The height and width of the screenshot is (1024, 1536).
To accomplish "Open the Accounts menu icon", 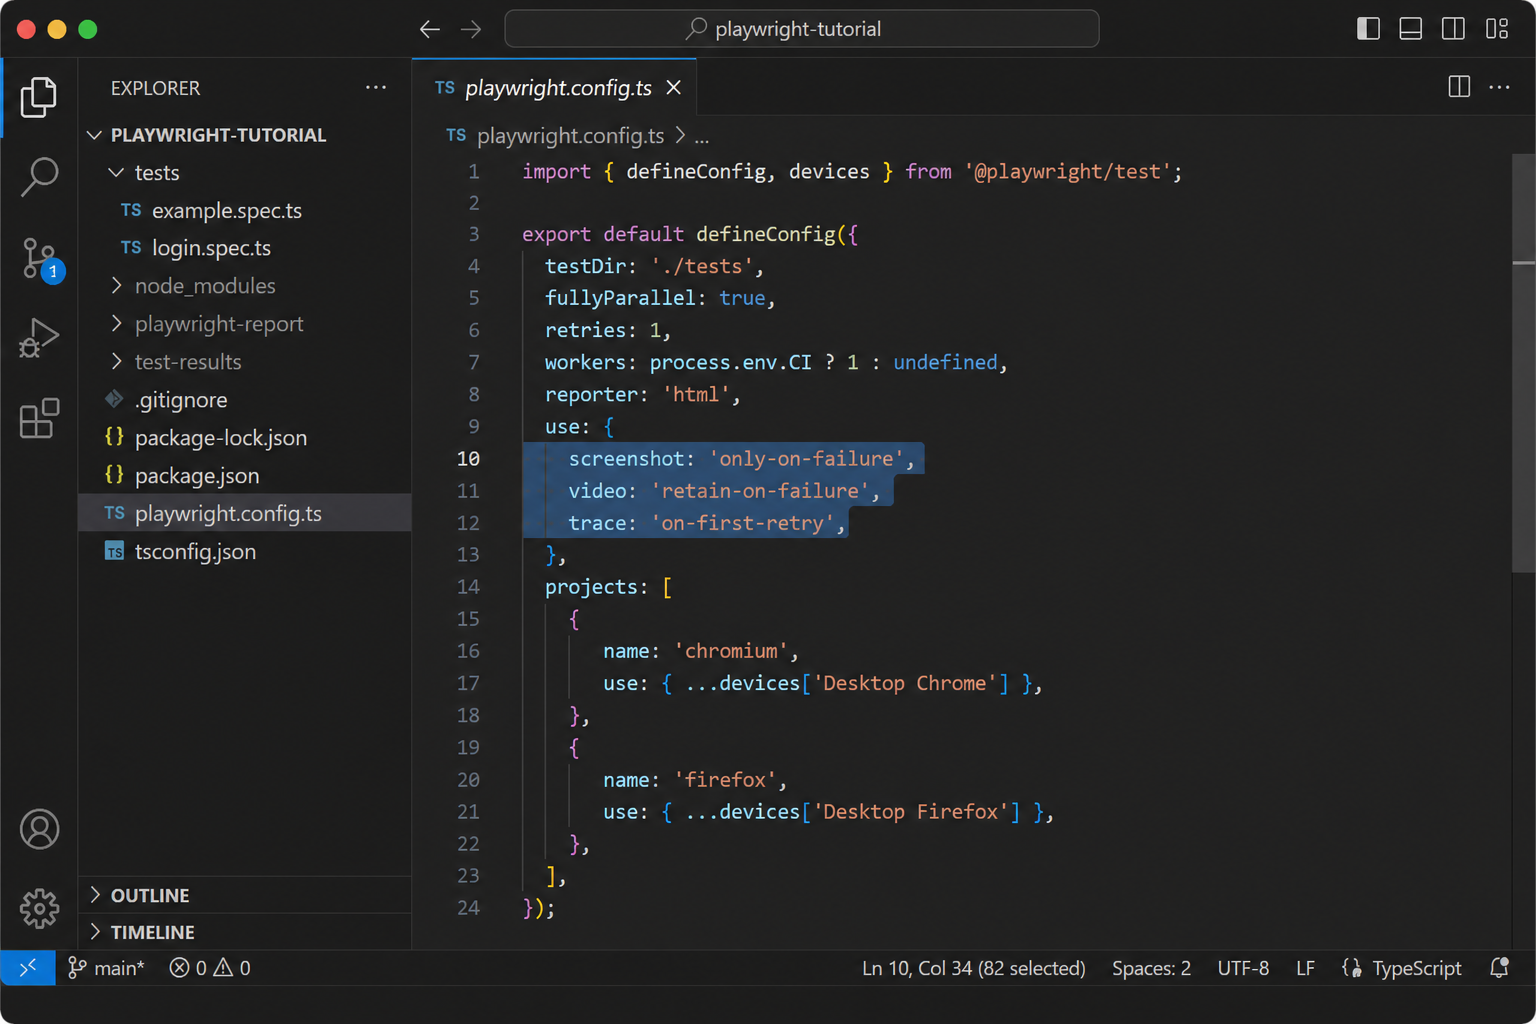I will point(39,829).
